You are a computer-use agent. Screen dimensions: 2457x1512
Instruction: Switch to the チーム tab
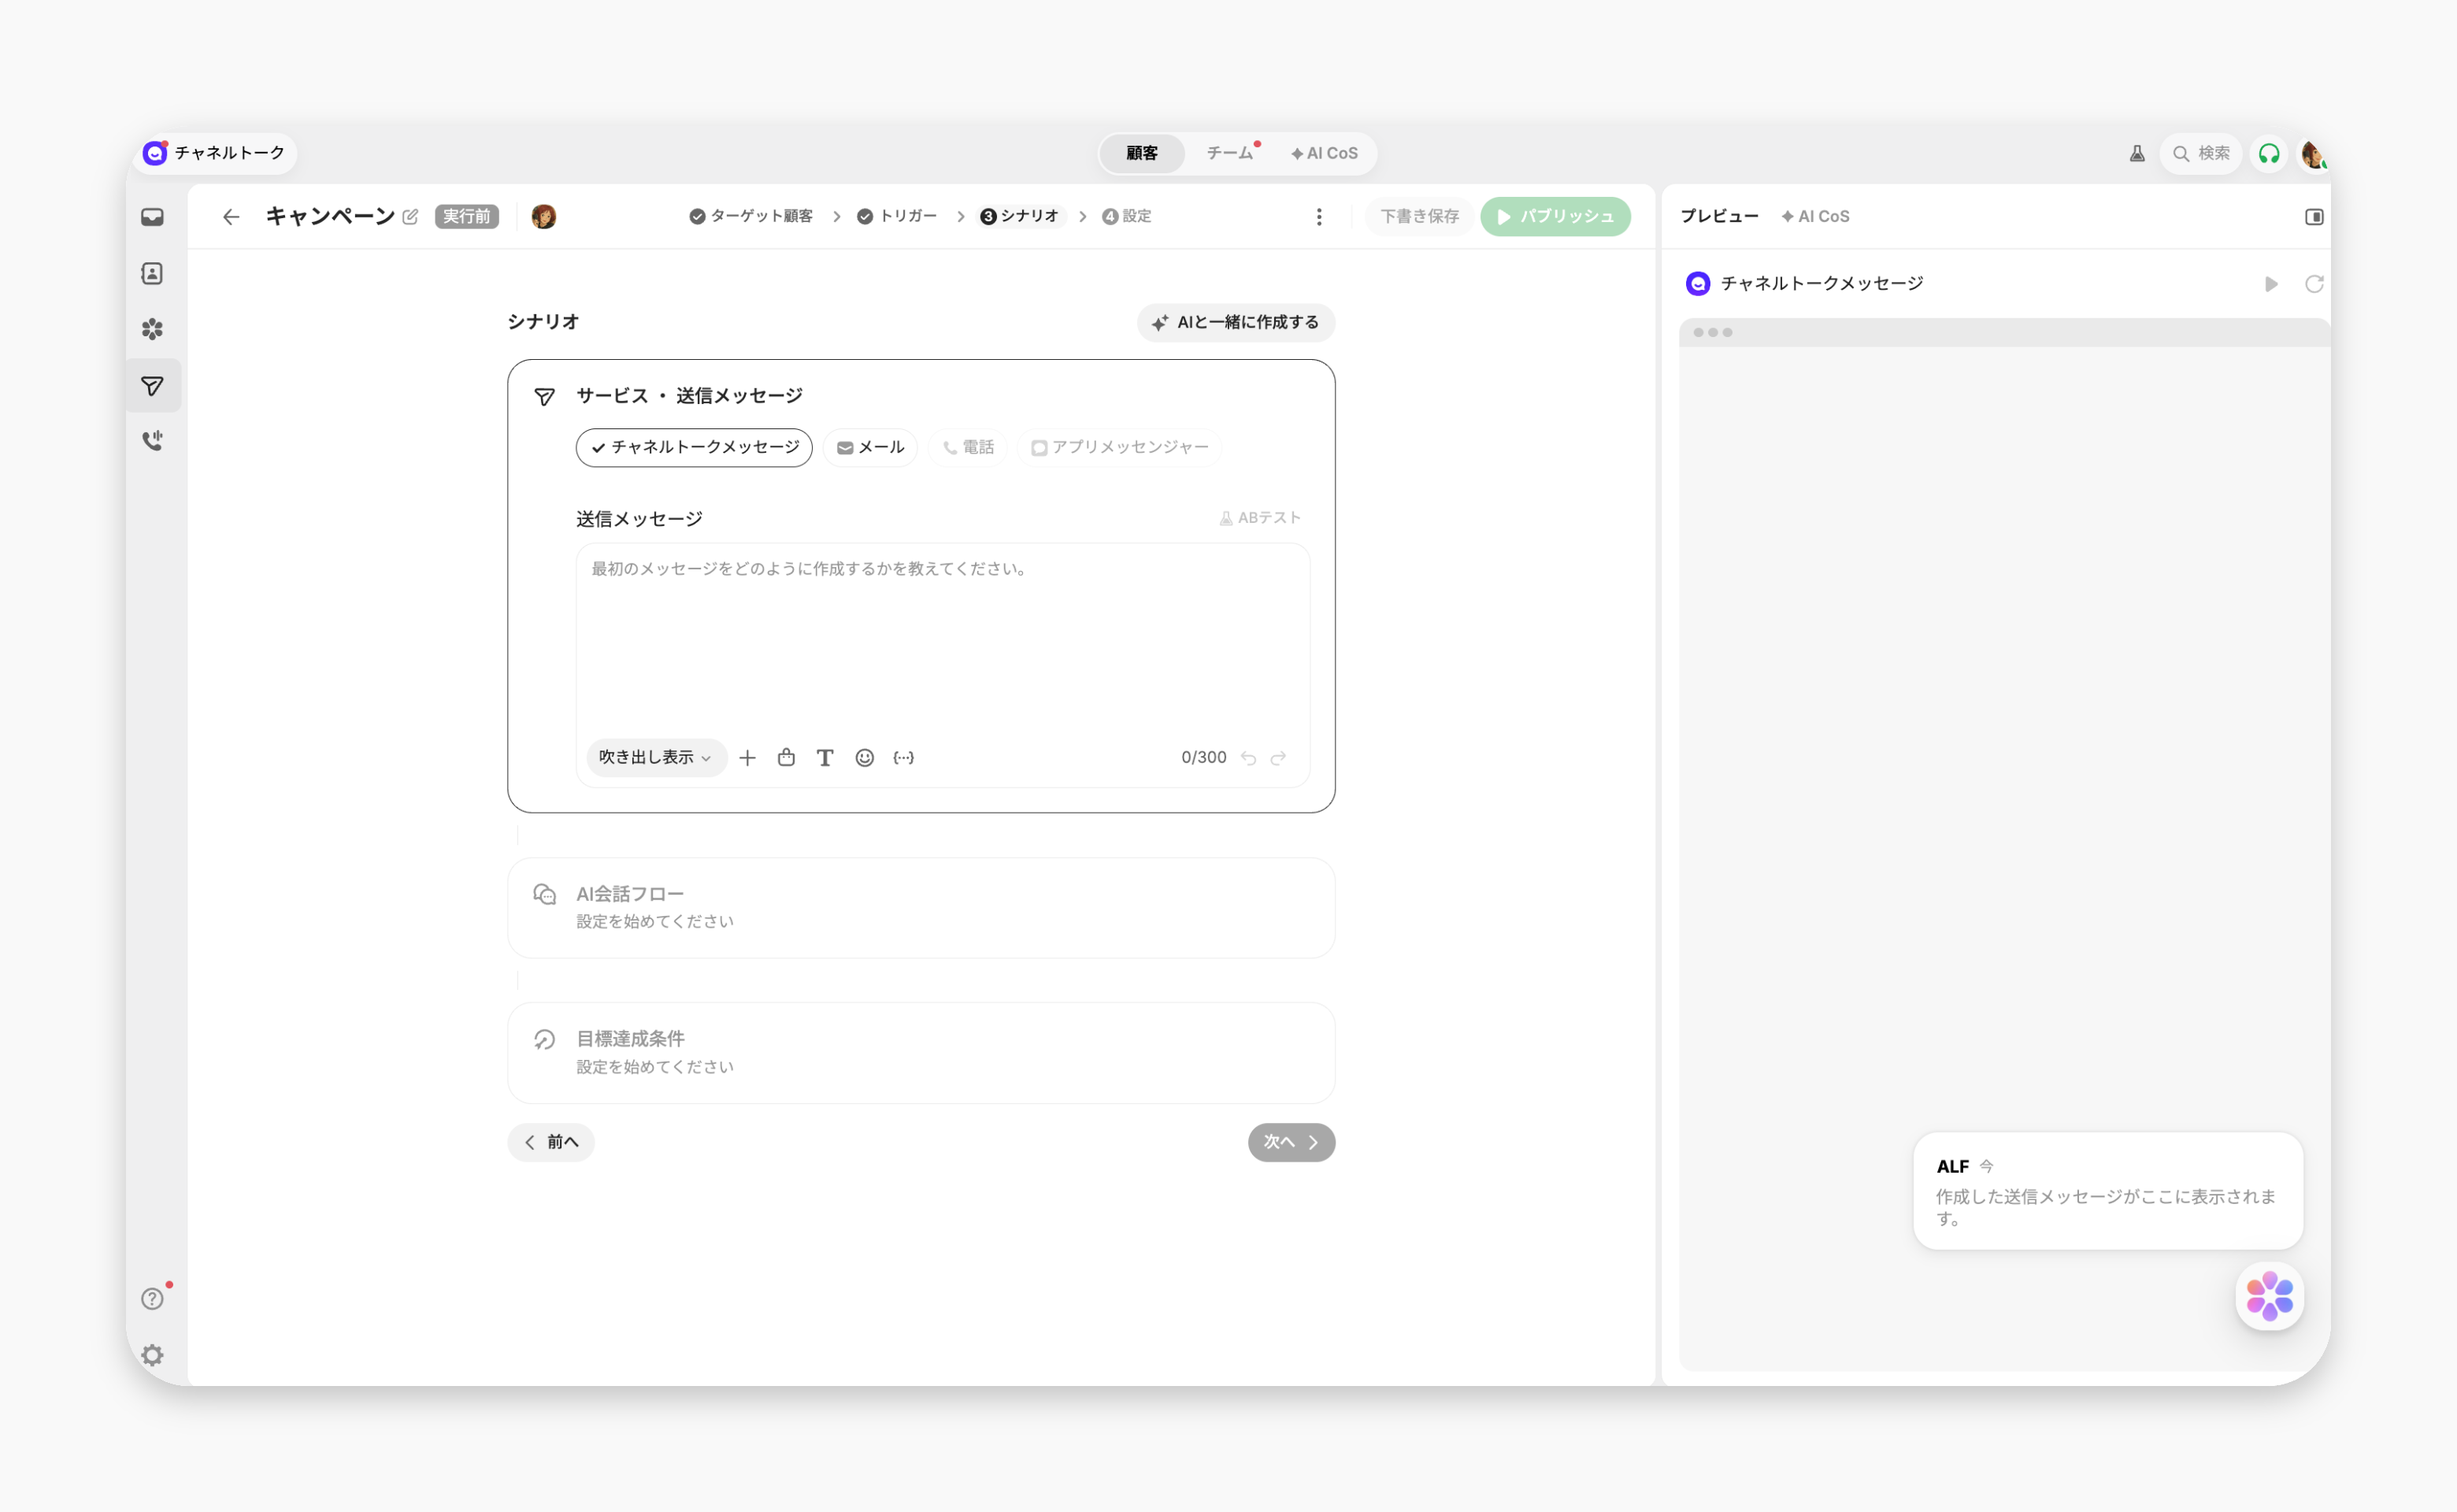tap(1230, 154)
